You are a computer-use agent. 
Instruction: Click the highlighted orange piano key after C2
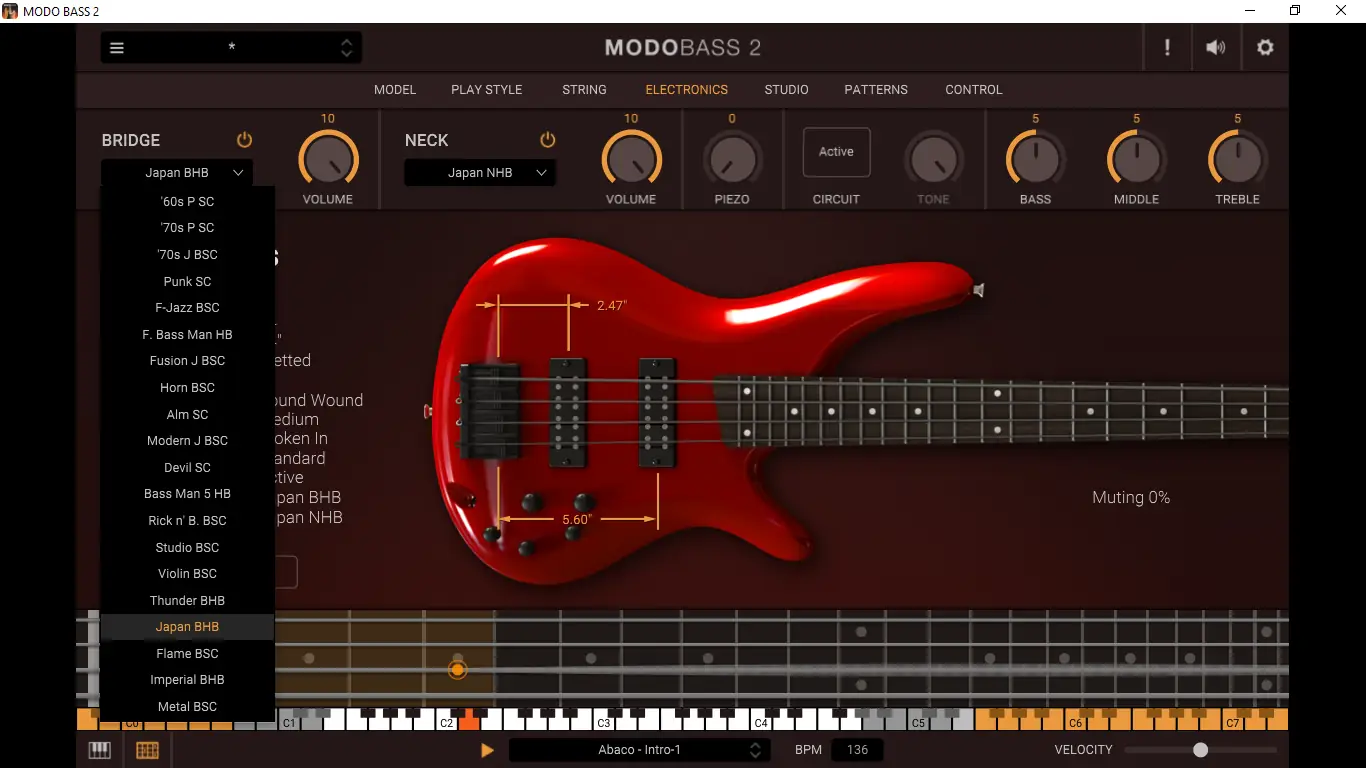469,722
